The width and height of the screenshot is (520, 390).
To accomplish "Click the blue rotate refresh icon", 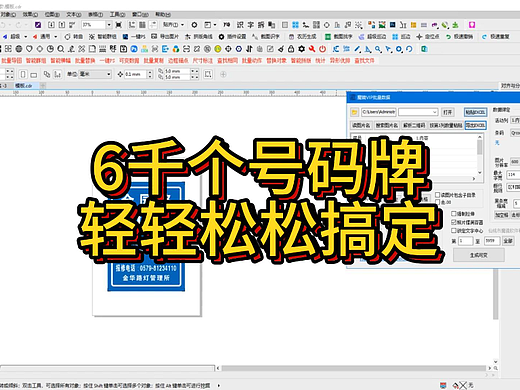I will click(409, 49).
